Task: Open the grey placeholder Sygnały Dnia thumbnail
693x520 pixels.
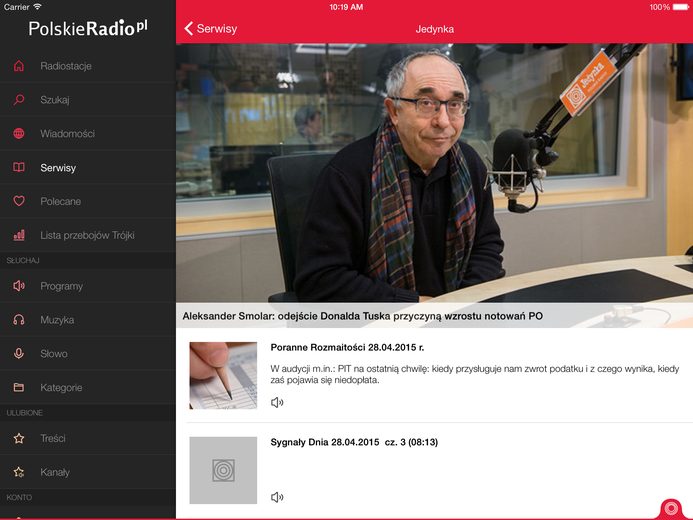Action: coord(223,470)
